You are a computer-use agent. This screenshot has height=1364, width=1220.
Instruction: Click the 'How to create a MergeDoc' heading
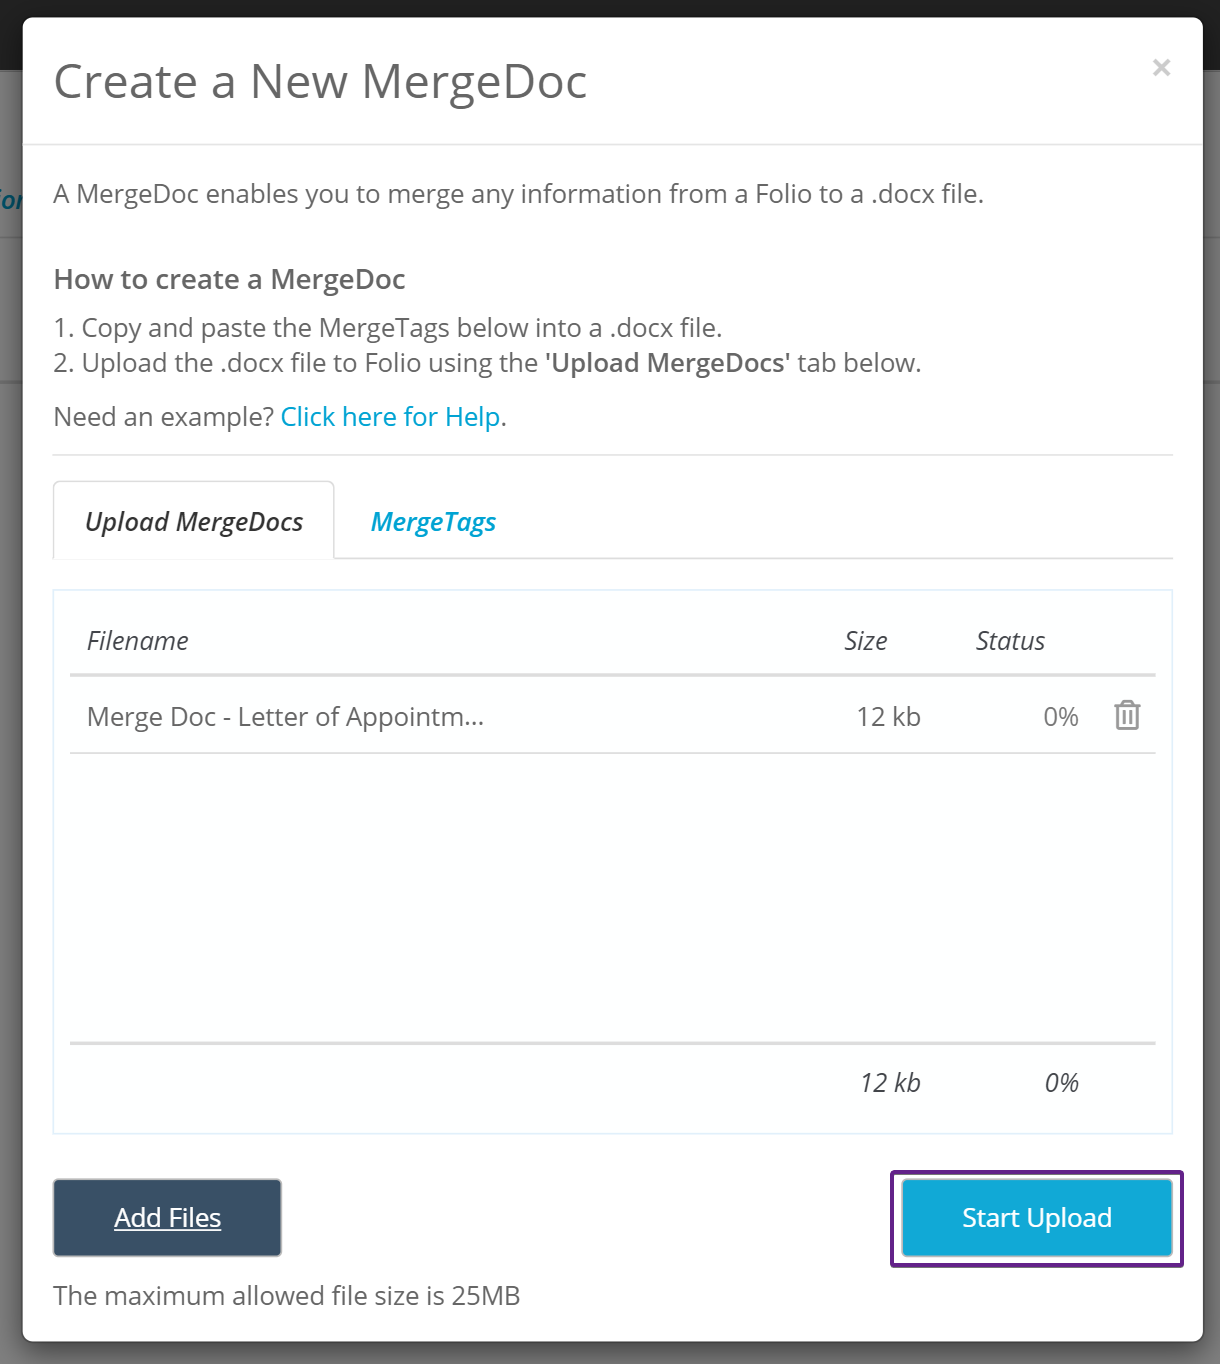pyautogui.click(x=229, y=279)
